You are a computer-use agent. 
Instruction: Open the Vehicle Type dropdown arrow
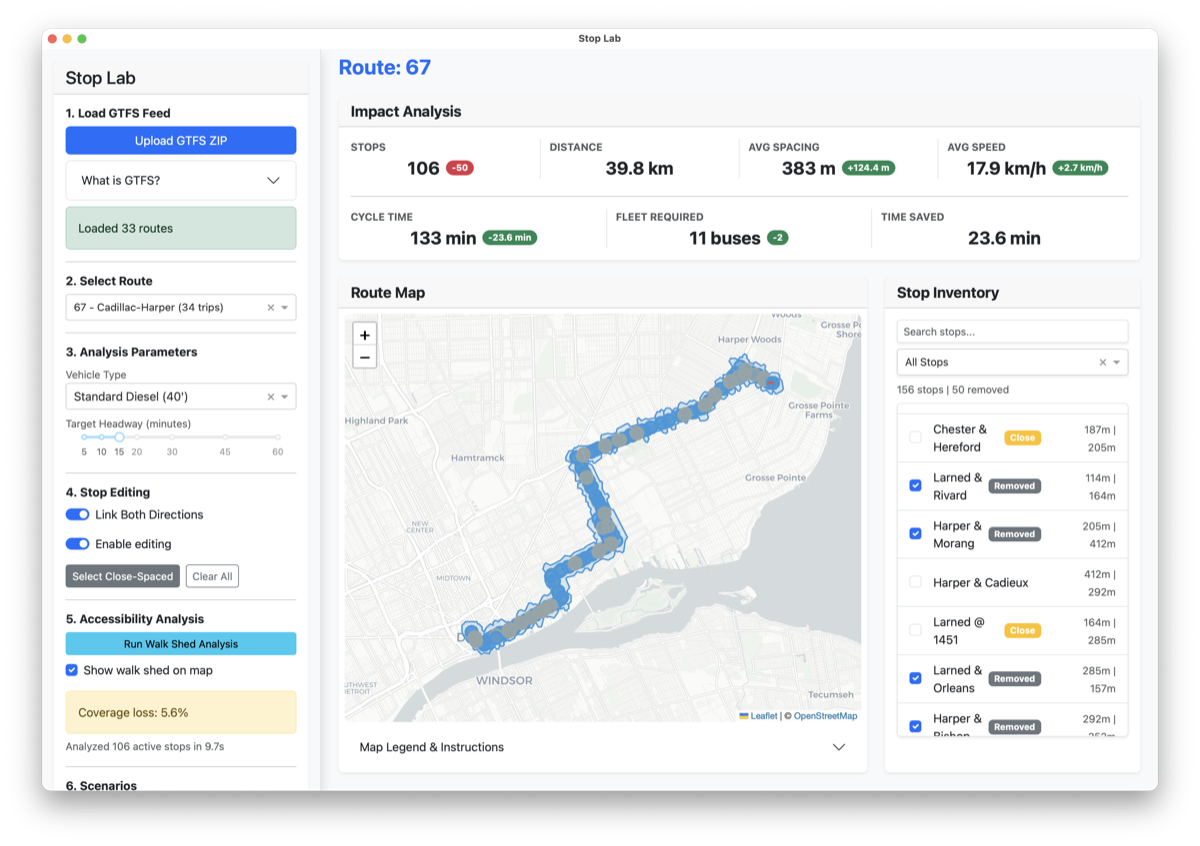(285, 397)
